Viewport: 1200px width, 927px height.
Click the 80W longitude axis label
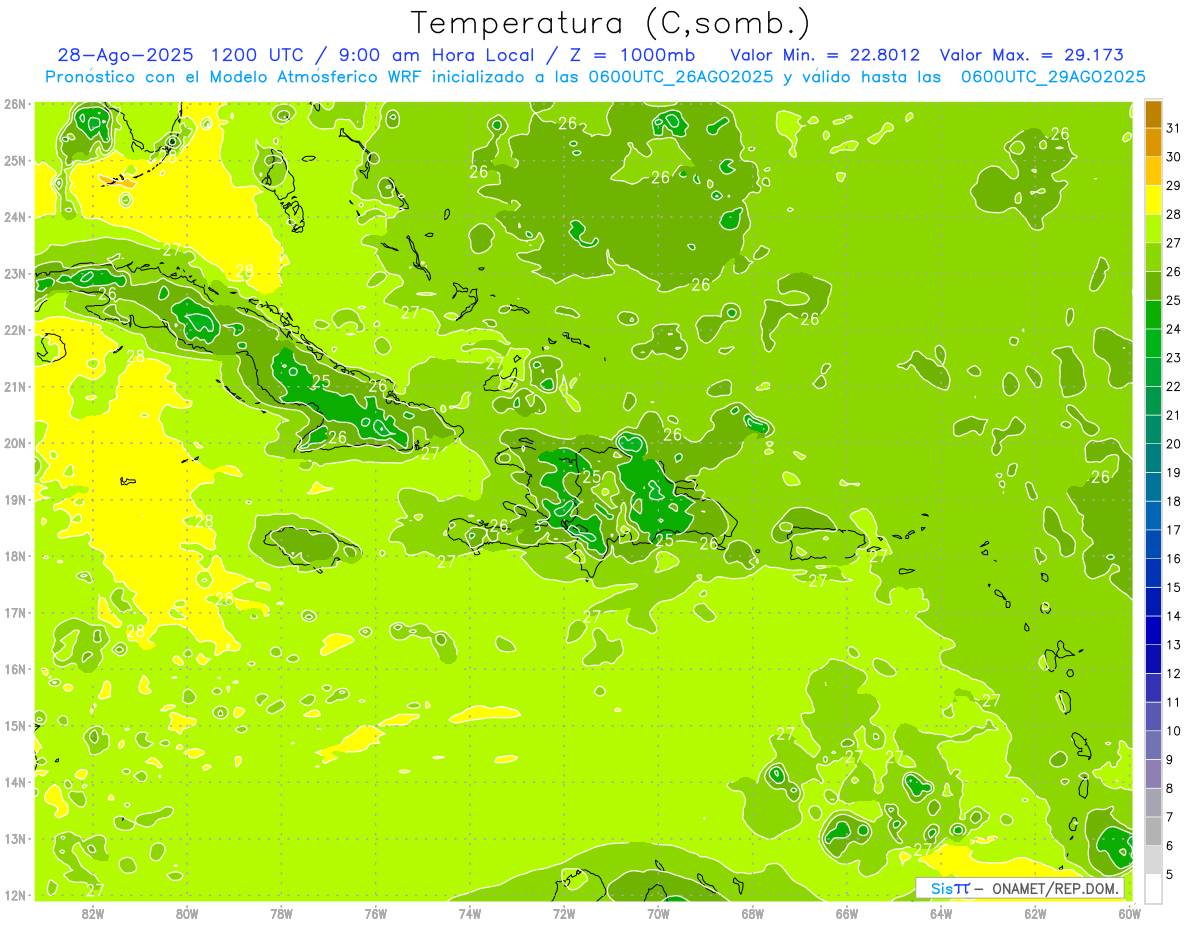click(187, 912)
